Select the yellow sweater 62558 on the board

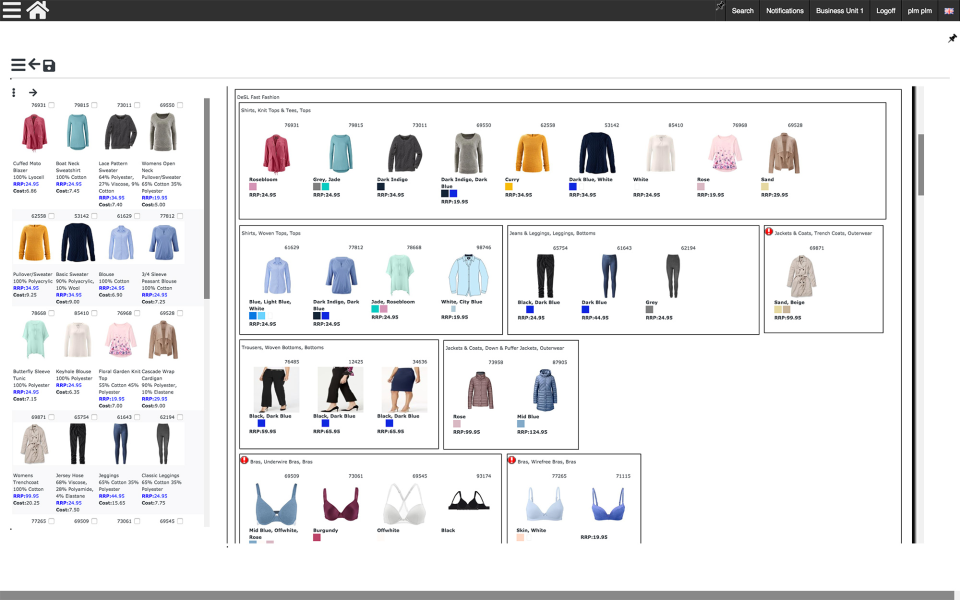pyautogui.click(x=532, y=153)
